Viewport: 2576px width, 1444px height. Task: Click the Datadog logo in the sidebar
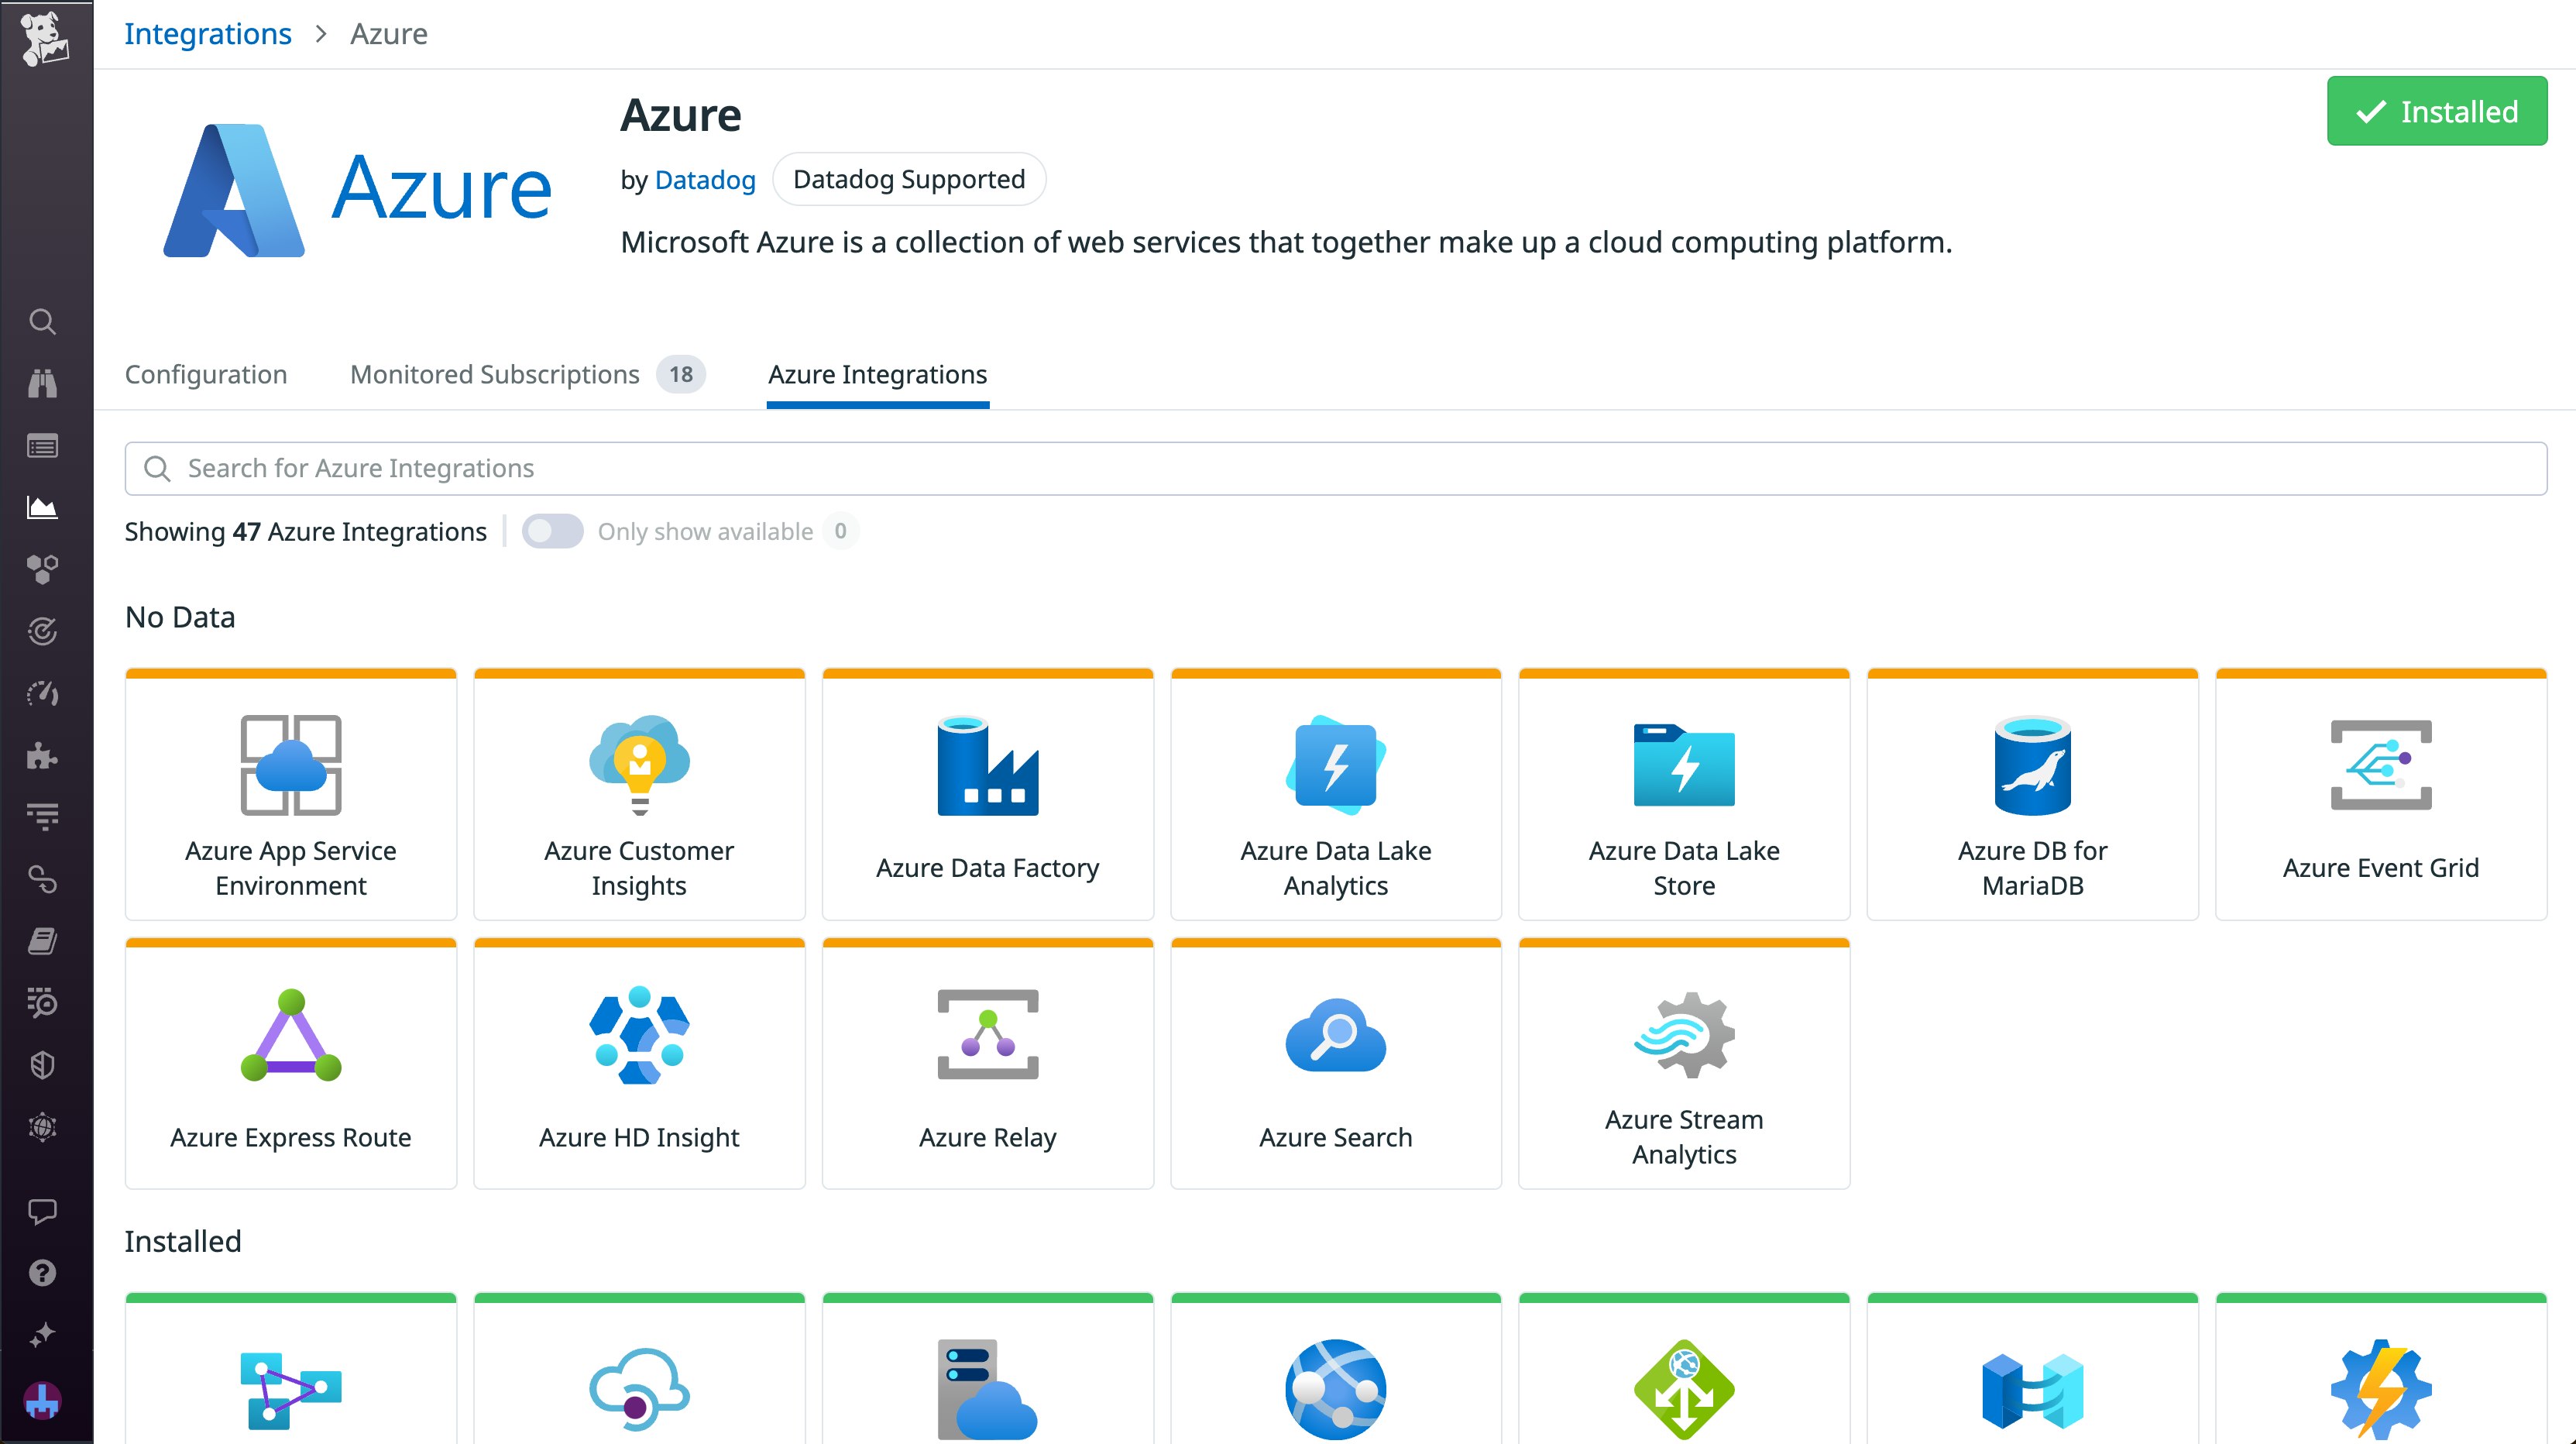click(44, 38)
